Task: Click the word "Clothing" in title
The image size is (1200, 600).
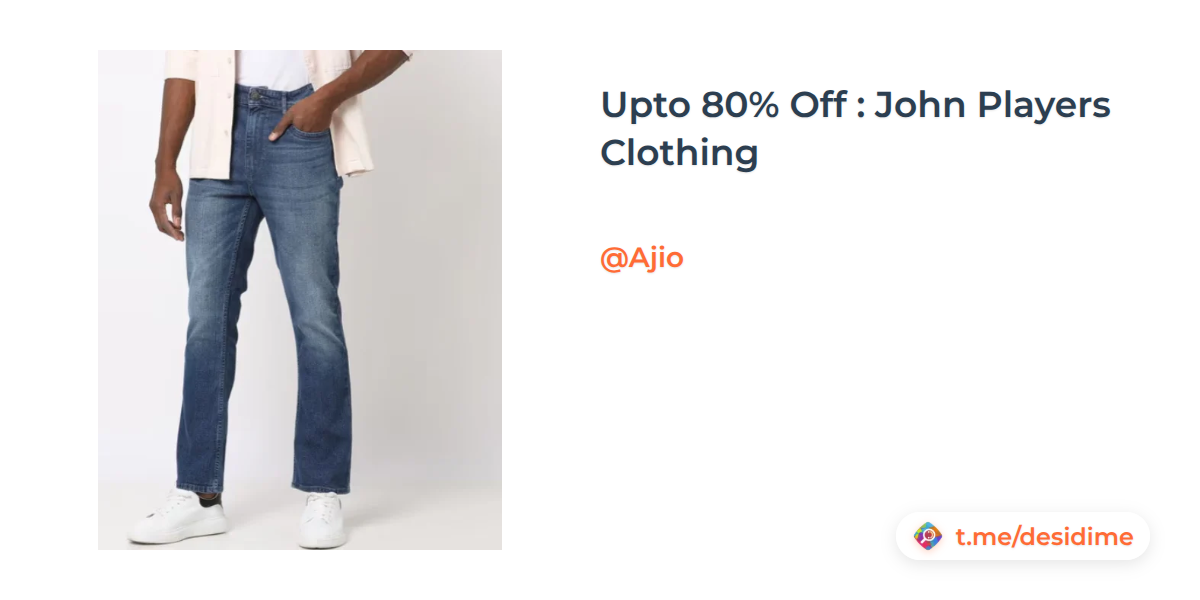Action: 679,154
